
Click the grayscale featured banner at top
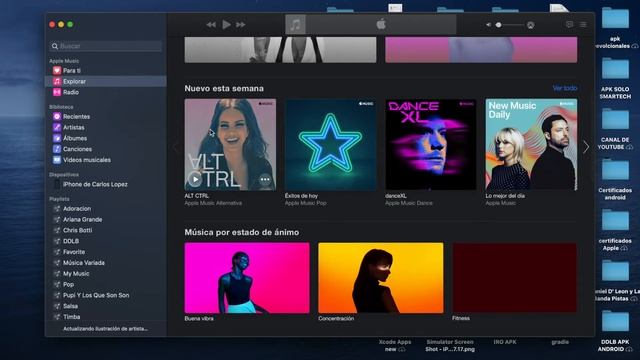tap(280, 50)
